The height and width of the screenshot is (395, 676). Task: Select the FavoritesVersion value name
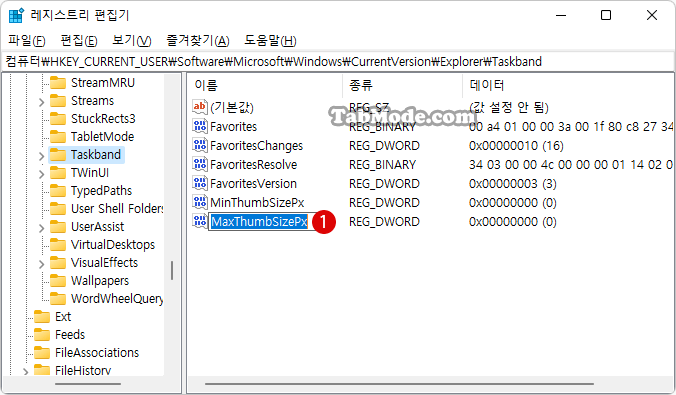pyautogui.click(x=254, y=184)
